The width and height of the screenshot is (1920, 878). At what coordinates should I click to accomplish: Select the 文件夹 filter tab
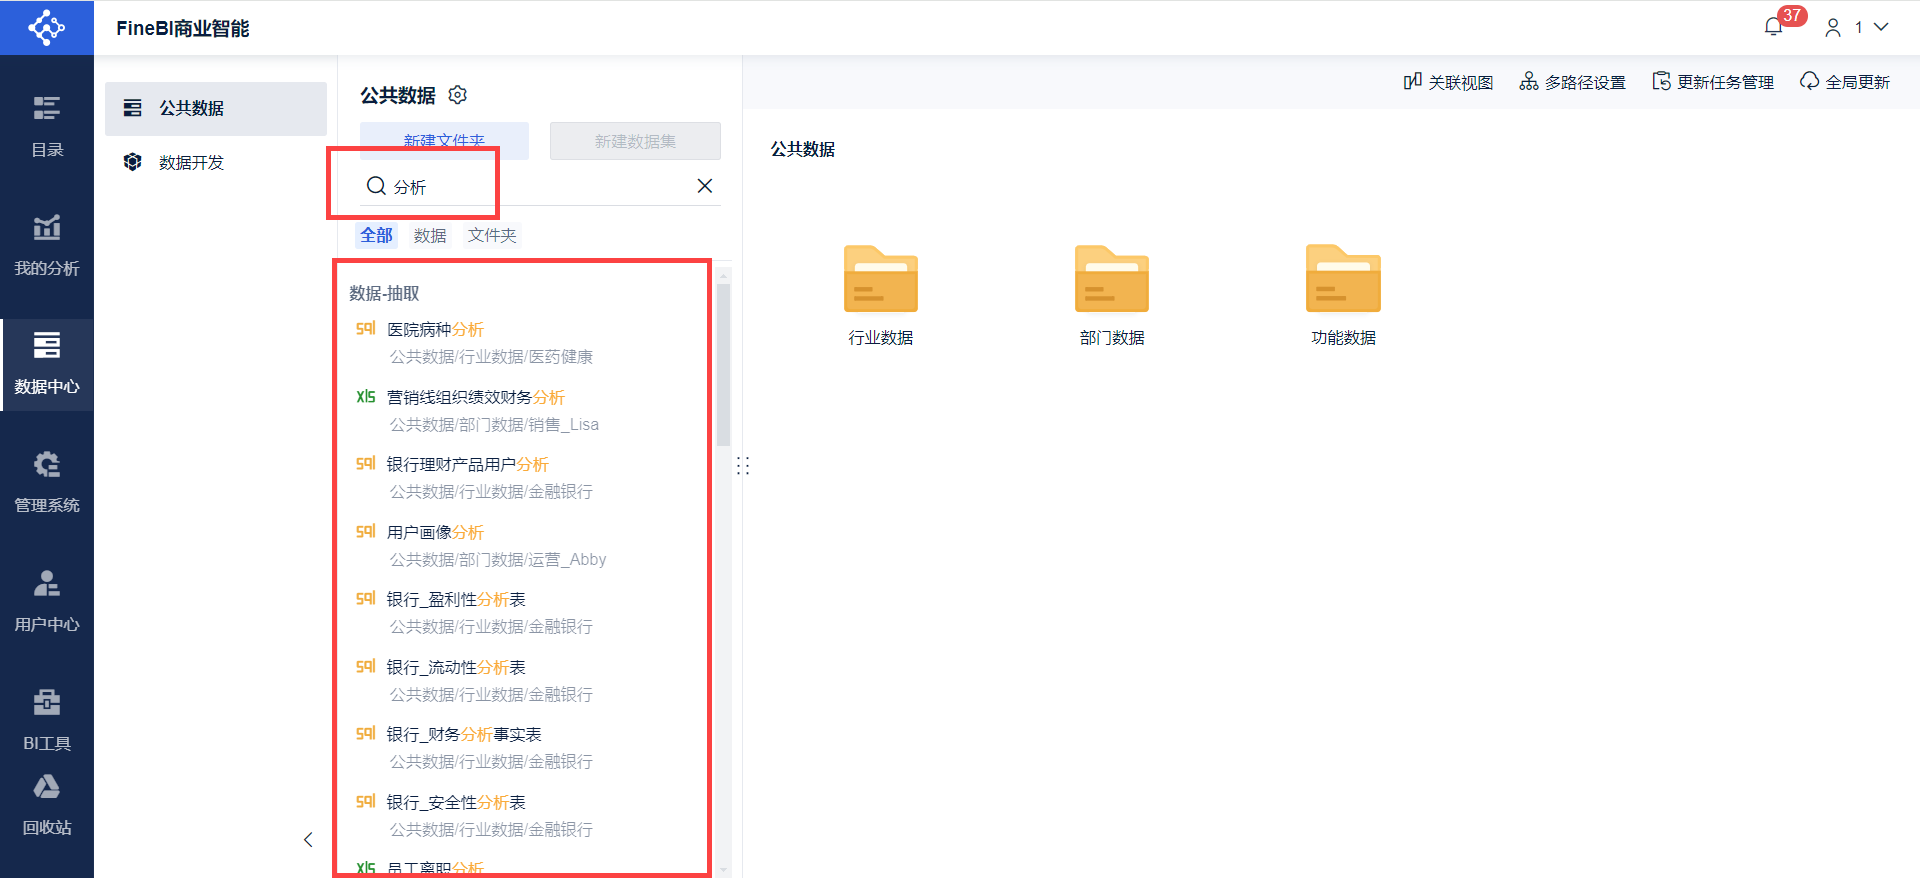pyautogui.click(x=492, y=235)
